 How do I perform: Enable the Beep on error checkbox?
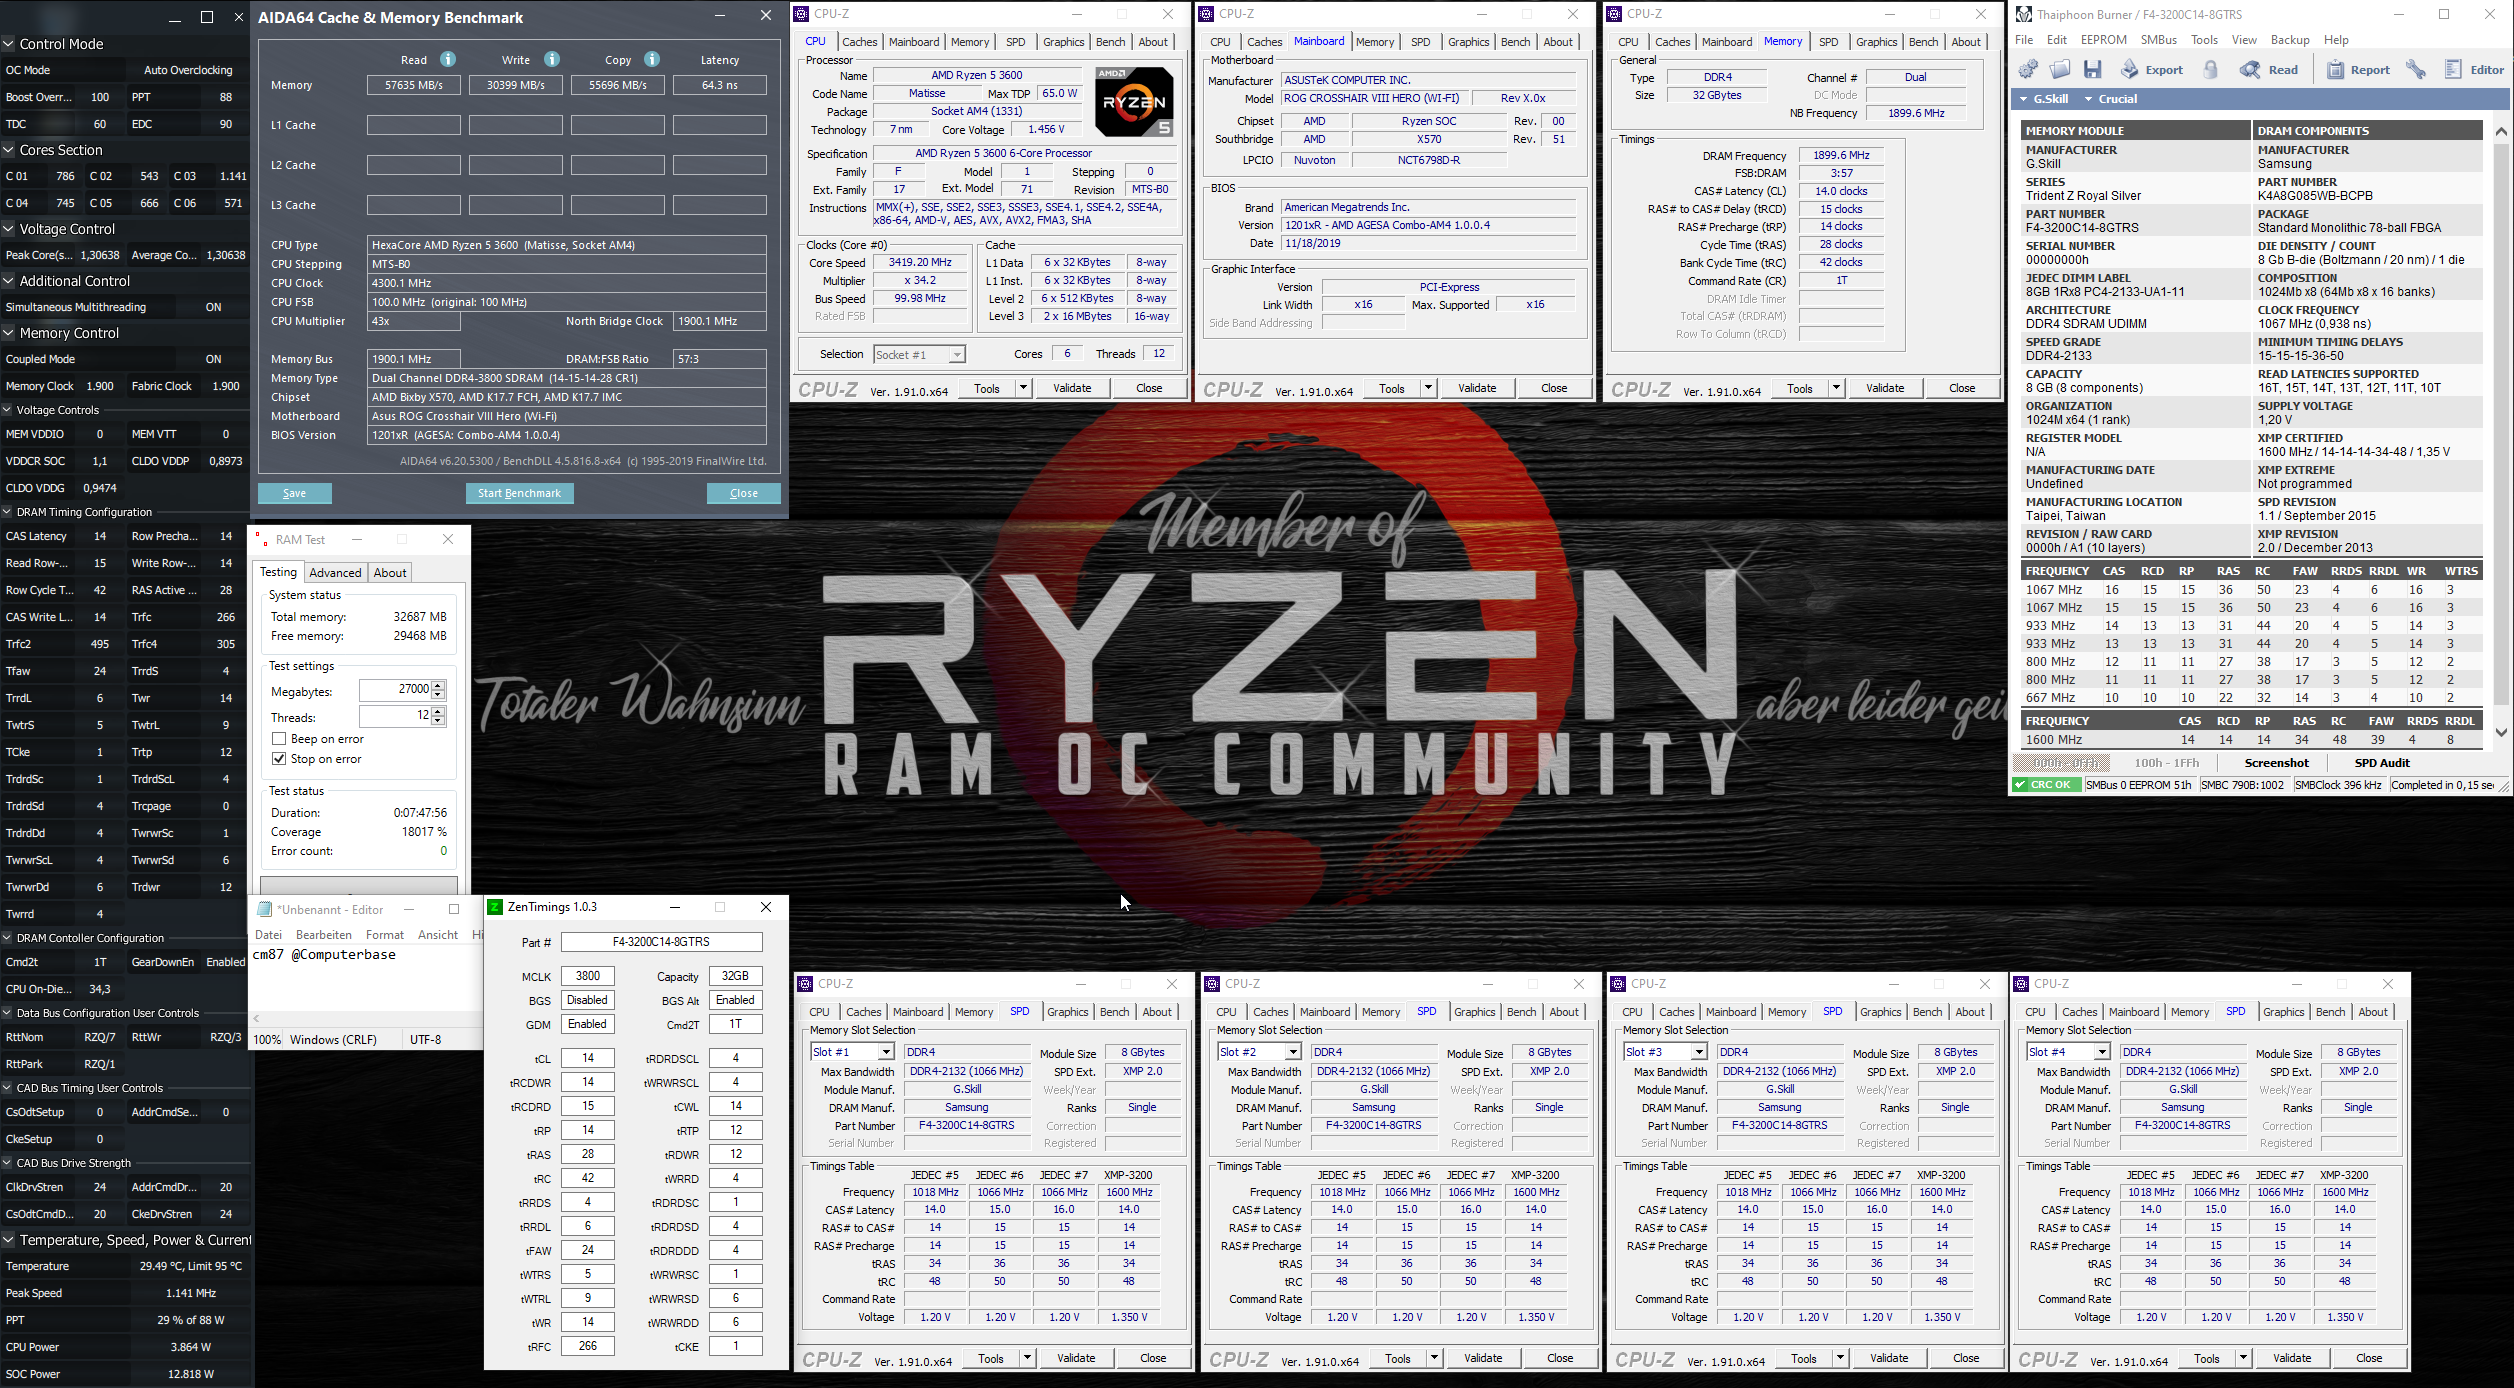click(279, 739)
